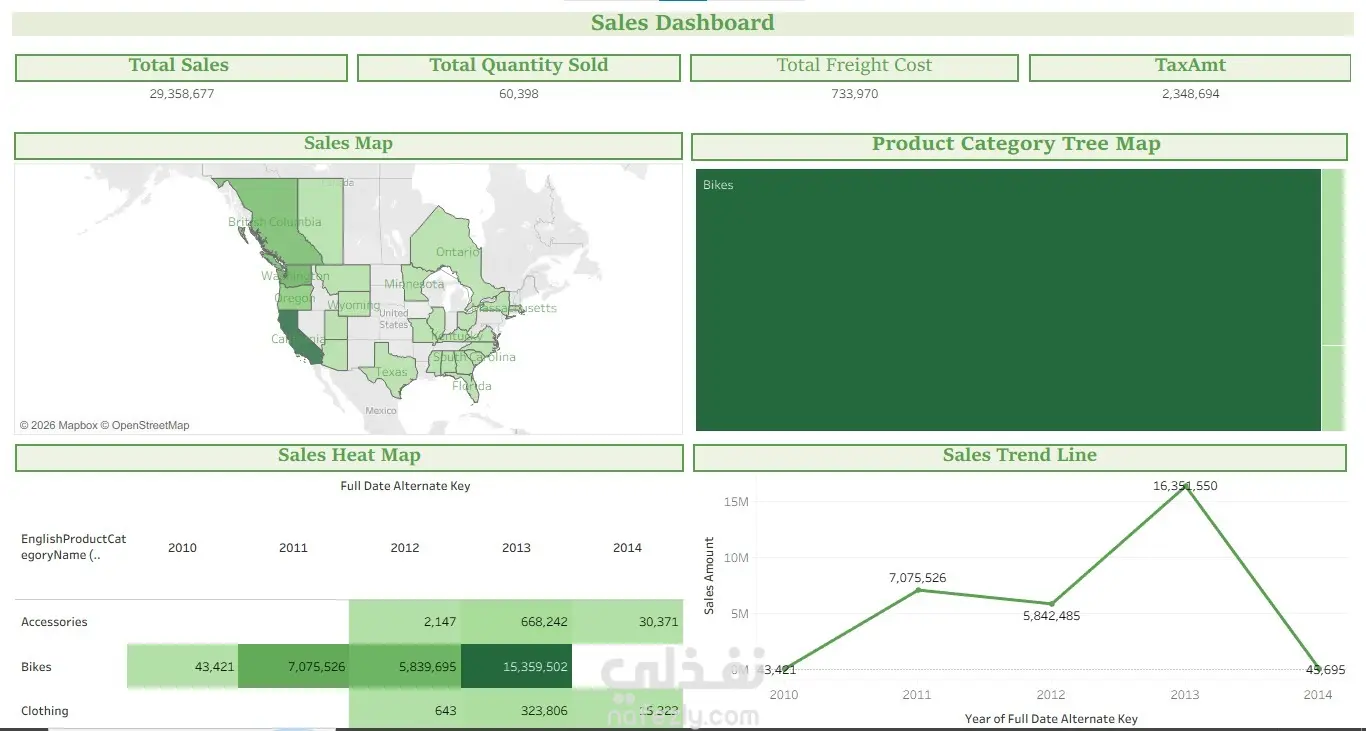1366x731 pixels.
Task: Select the Bikes block in the tree map
Action: tap(1008, 300)
